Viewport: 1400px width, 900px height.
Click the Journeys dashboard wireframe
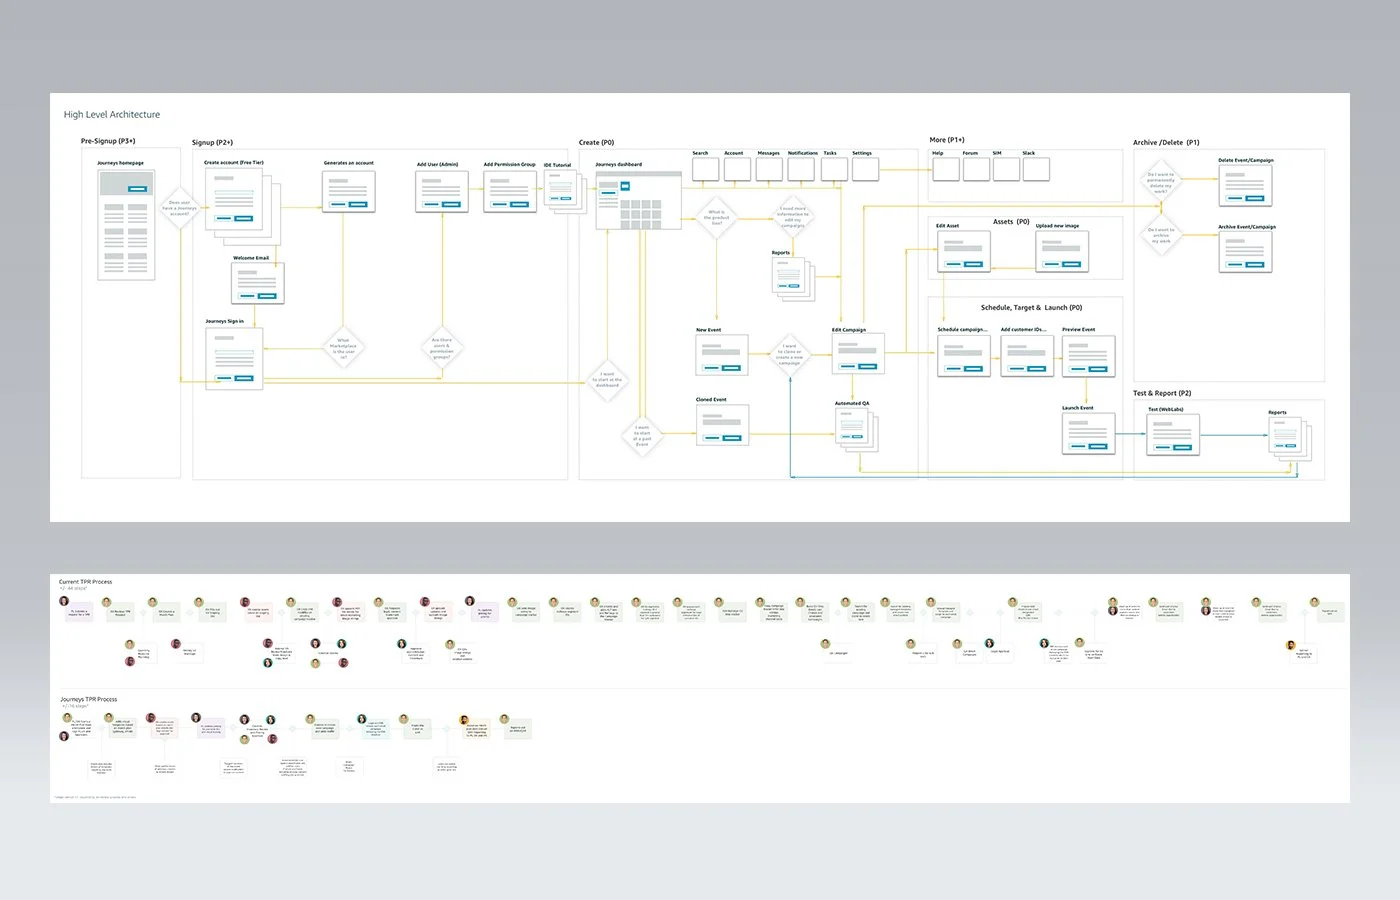638,200
